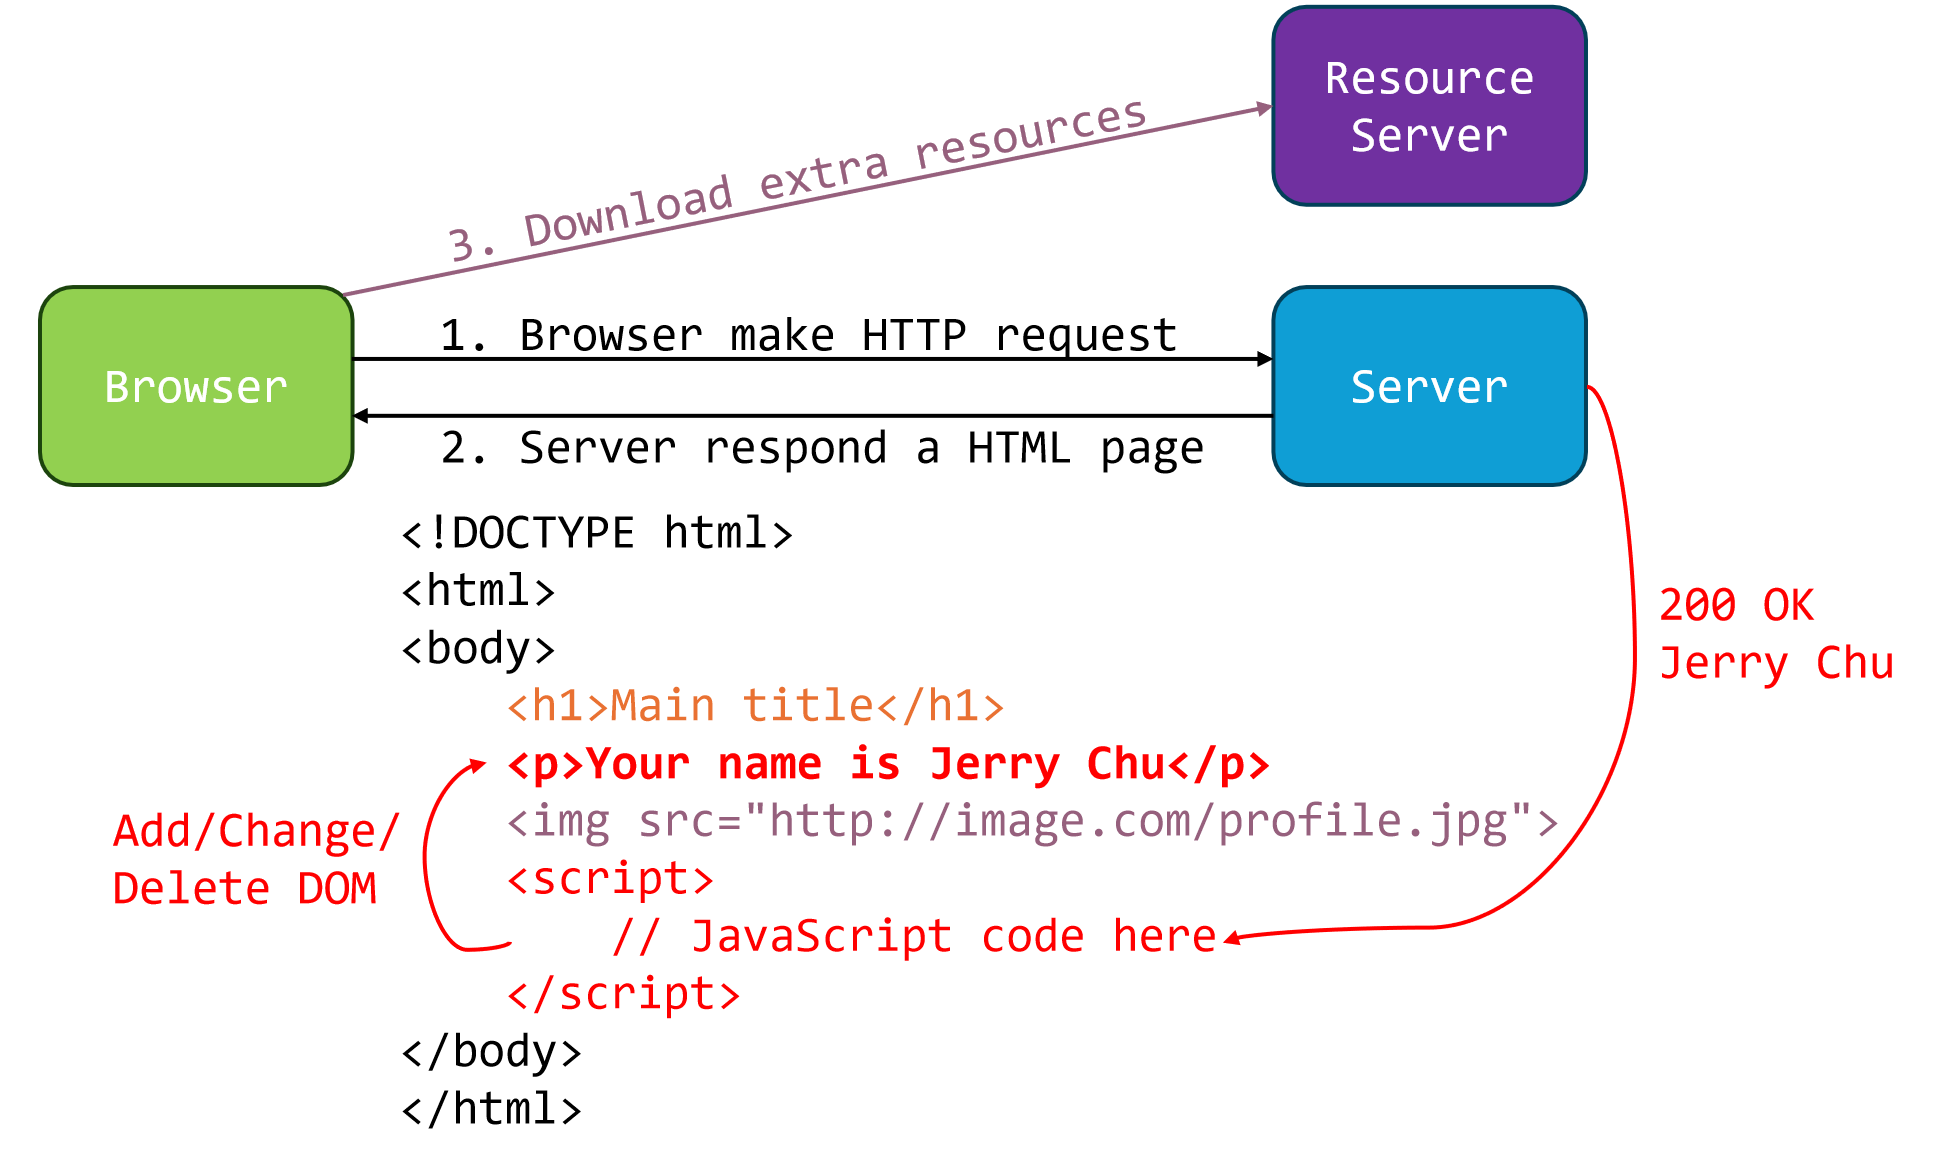This screenshot has height=1157, width=1951.
Task: Click the closing </script> tag
Action: coord(623,994)
